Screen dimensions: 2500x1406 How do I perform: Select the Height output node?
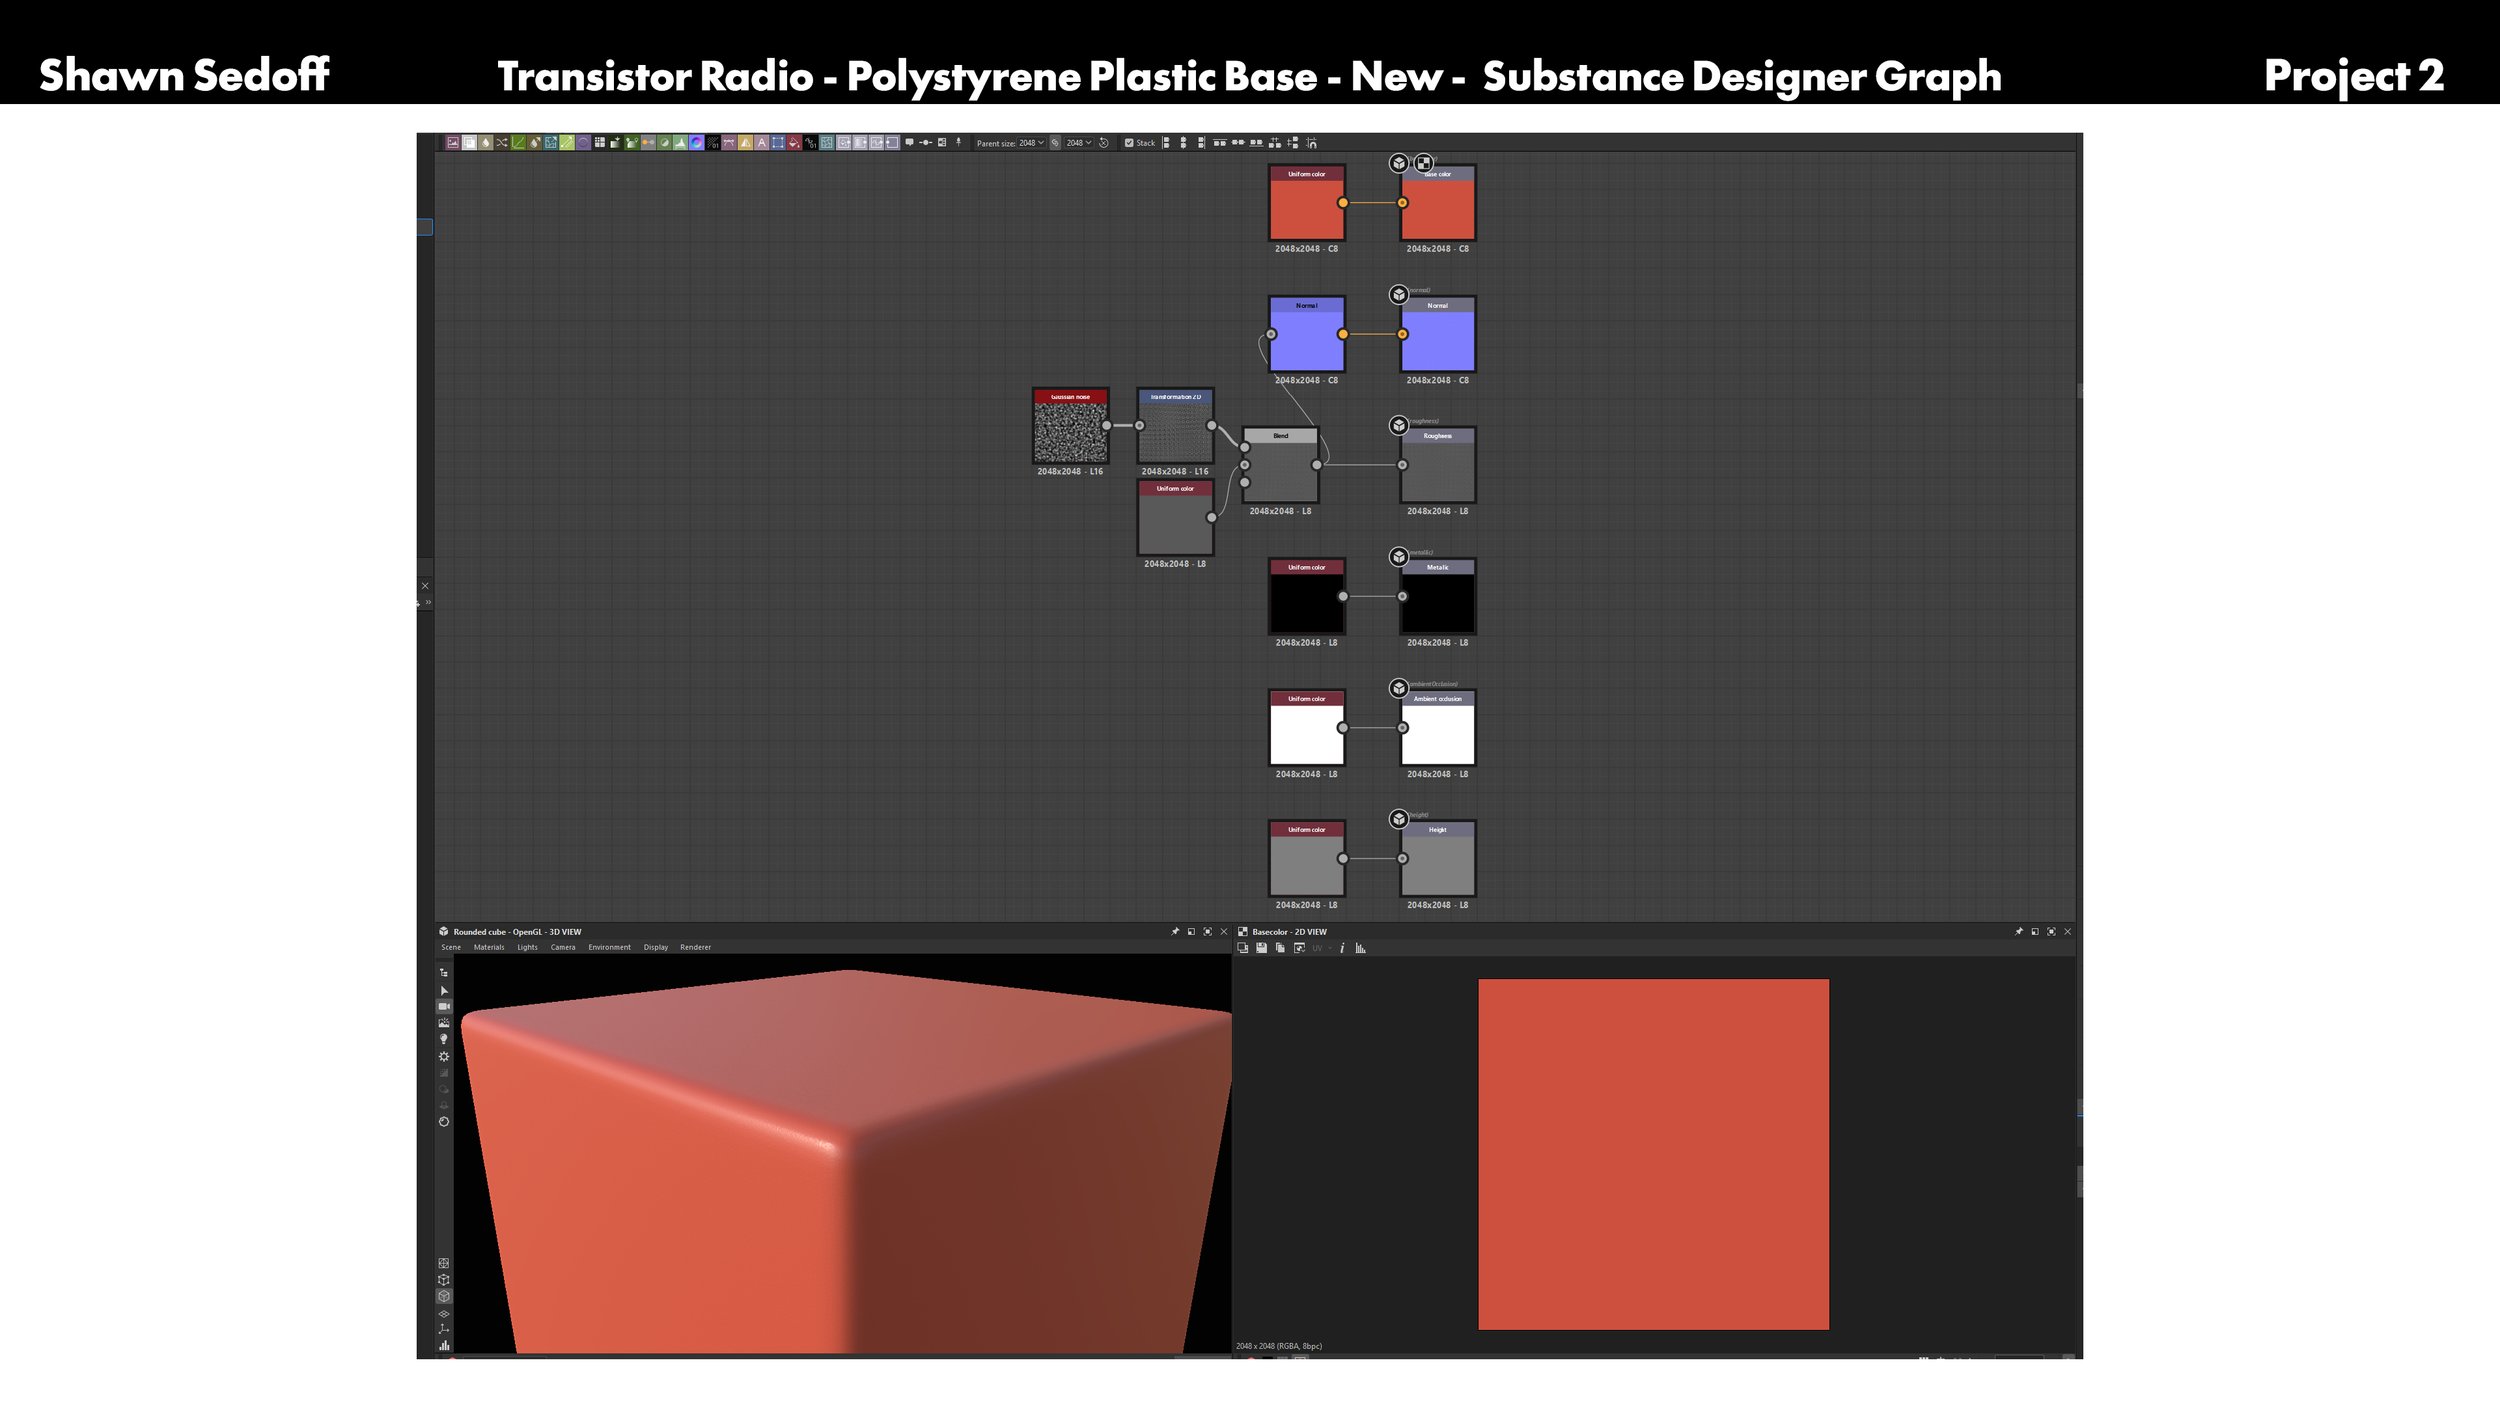tap(1438, 859)
